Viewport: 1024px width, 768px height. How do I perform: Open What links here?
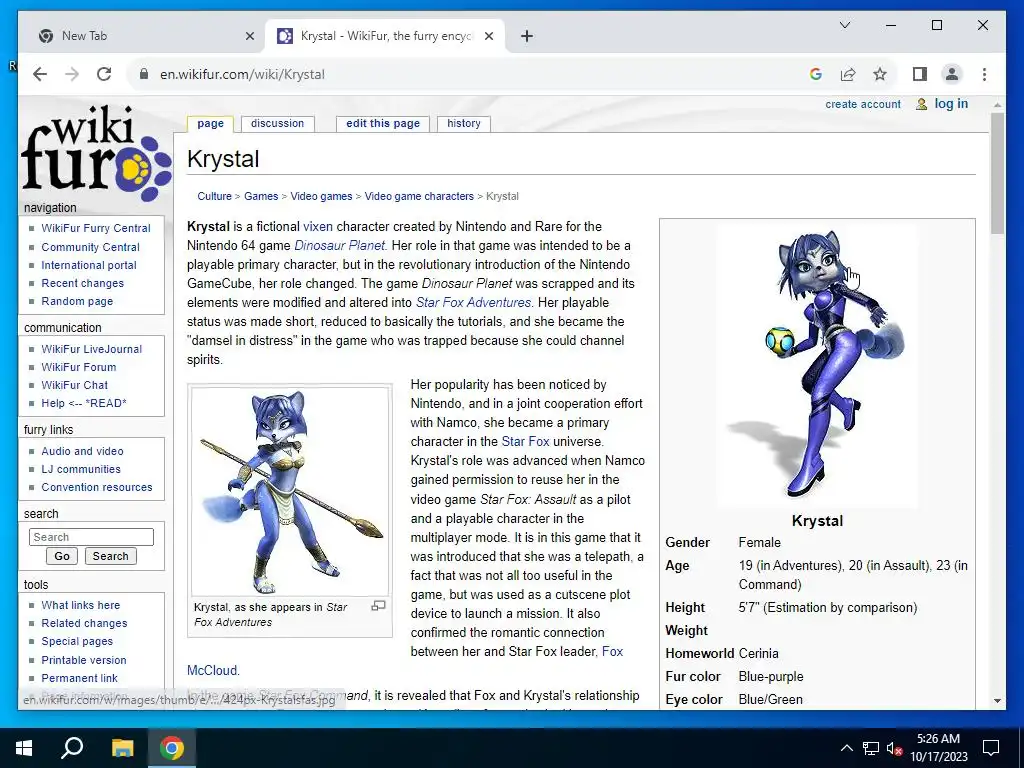(x=80, y=605)
